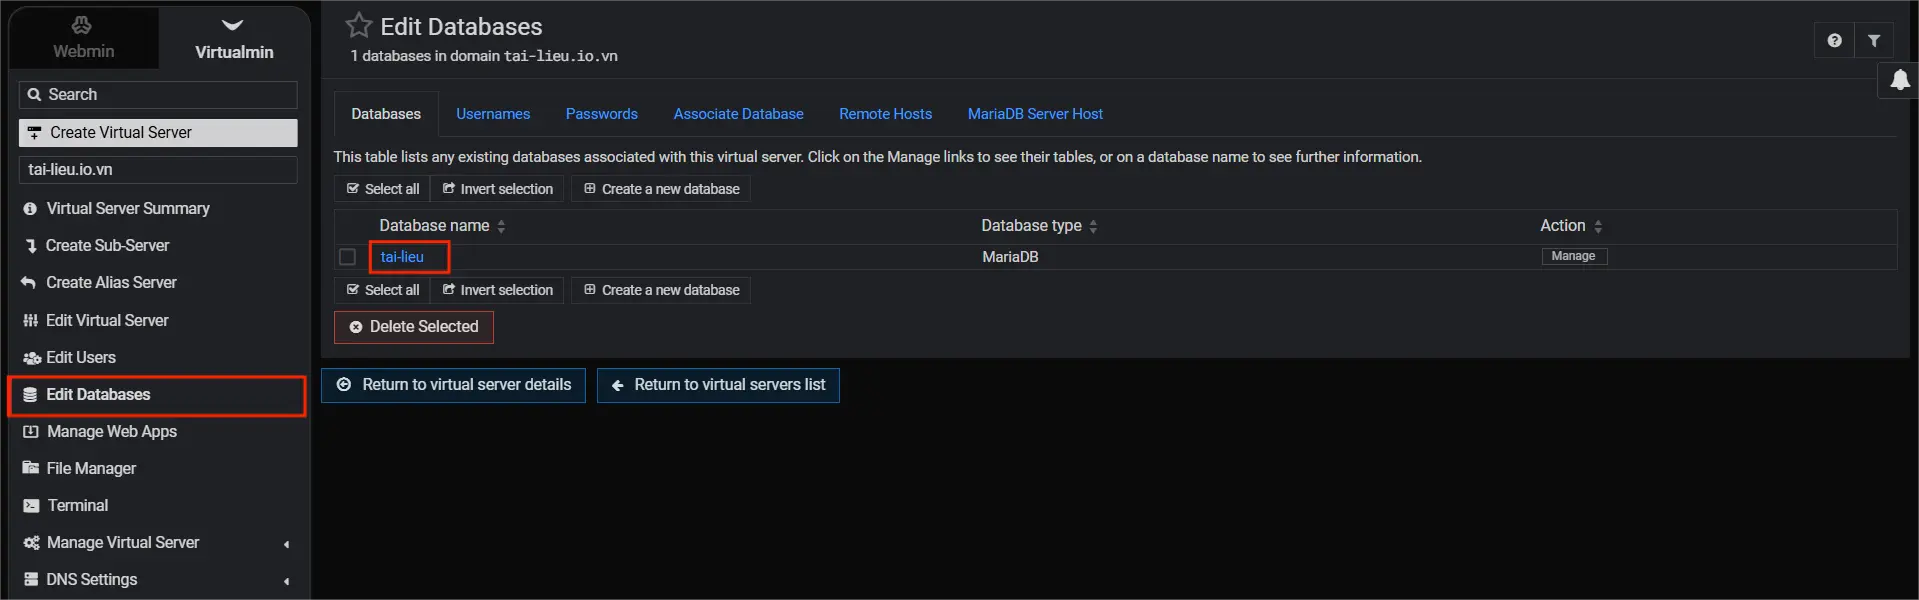Switch to the Databases tab
The image size is (1919, 600).
(386, 114)
